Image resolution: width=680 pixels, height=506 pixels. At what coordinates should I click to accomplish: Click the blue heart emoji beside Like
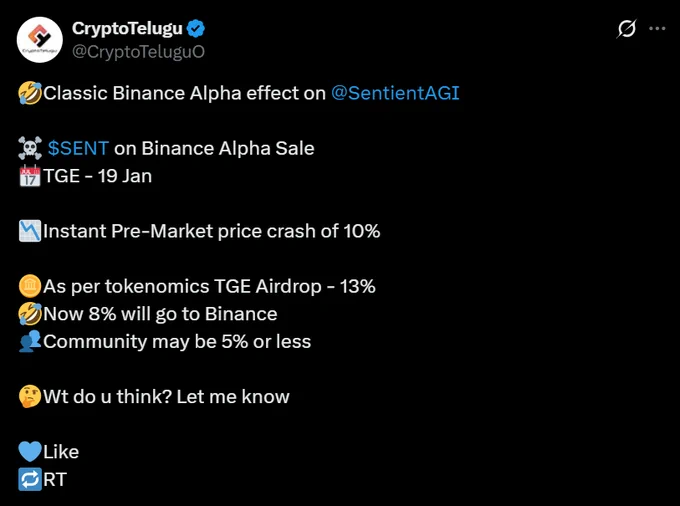point(30,452)
